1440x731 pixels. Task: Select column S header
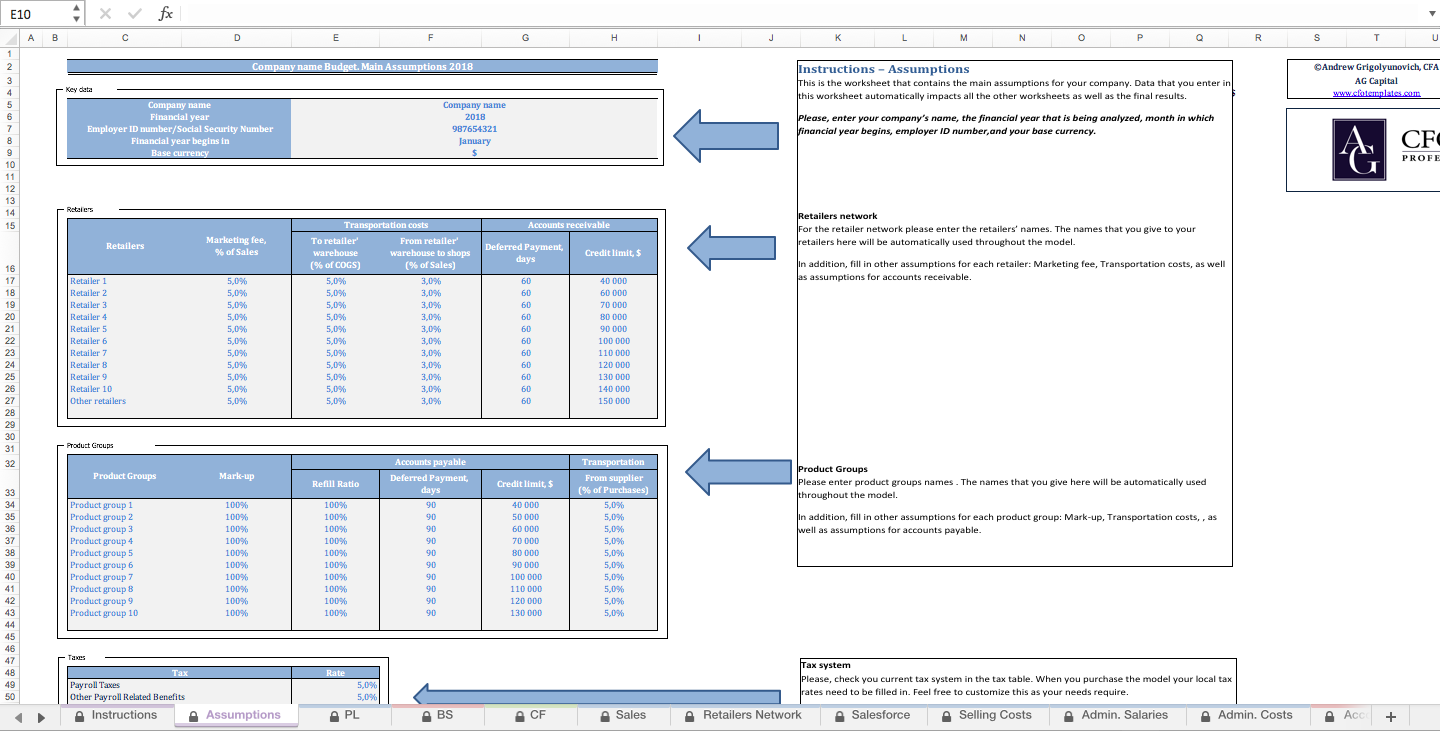click(x=1317, y=38)
